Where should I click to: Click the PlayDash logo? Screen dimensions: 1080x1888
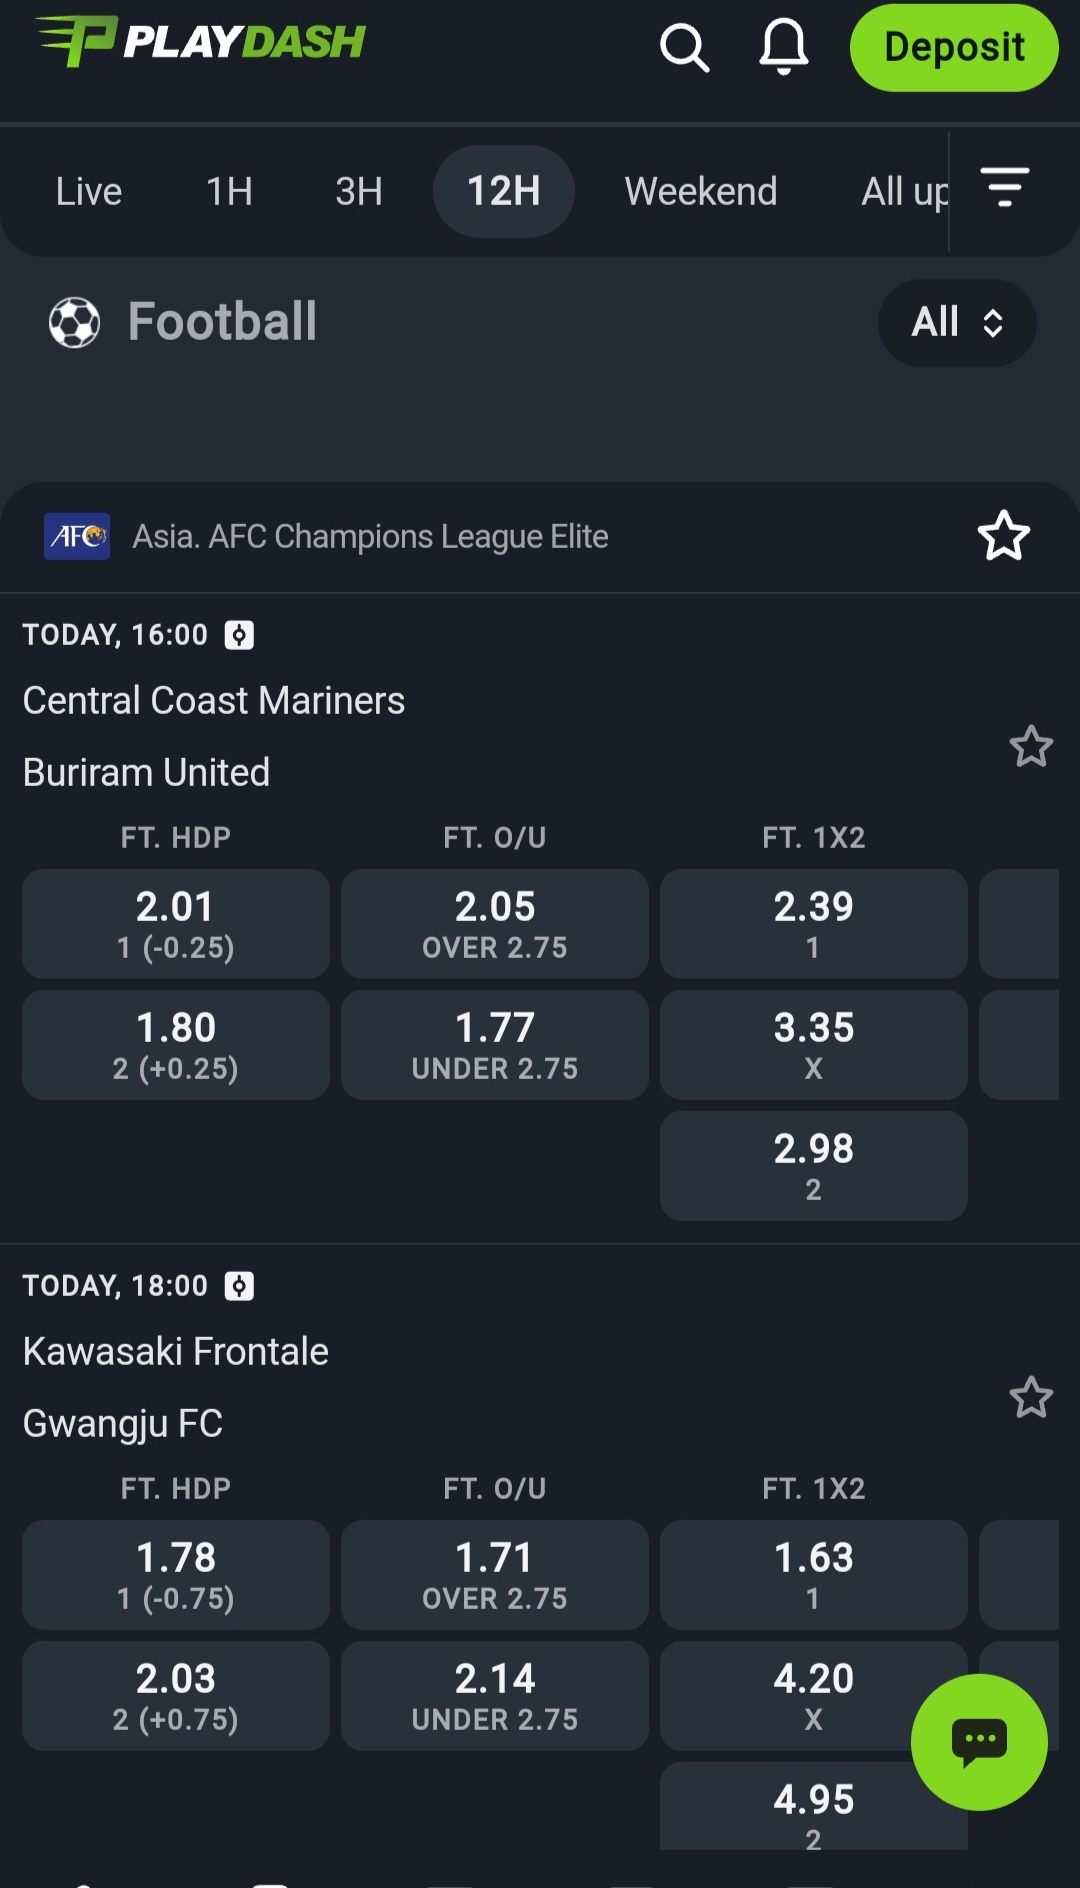[201, 42]
